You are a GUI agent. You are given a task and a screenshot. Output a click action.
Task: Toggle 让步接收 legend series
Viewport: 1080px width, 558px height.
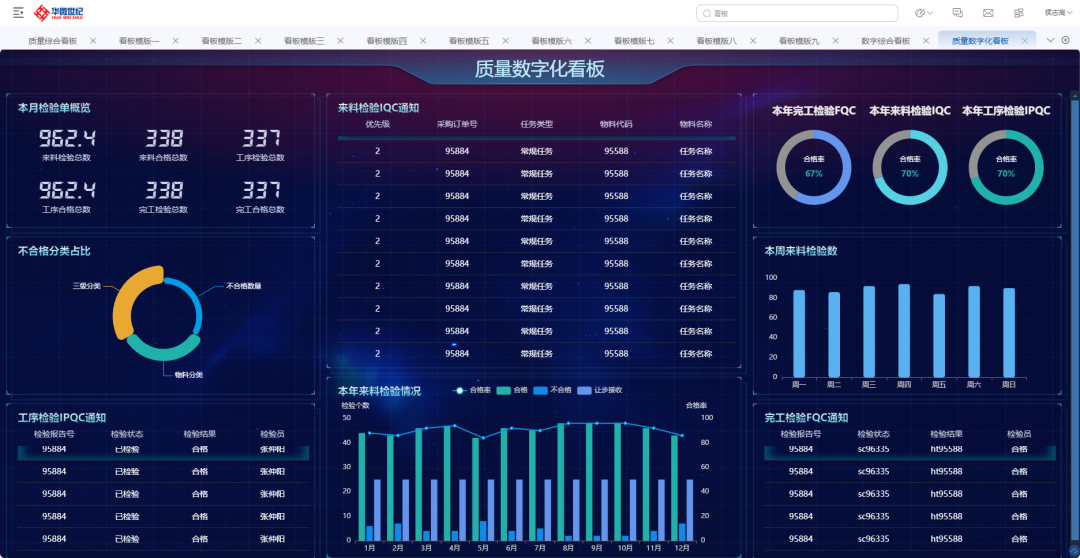click(x=599, y=390)
